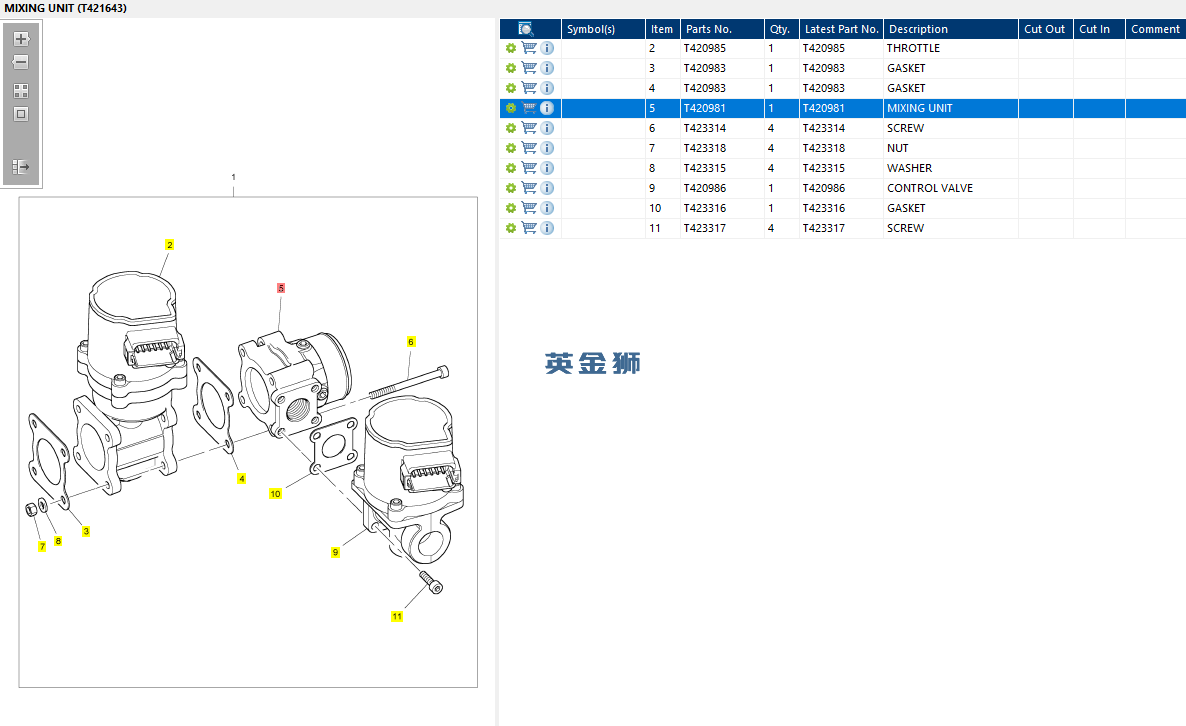Sort by the Qty. column header
This screenshot has height=726, width=1186.
[x=782, y=29]
